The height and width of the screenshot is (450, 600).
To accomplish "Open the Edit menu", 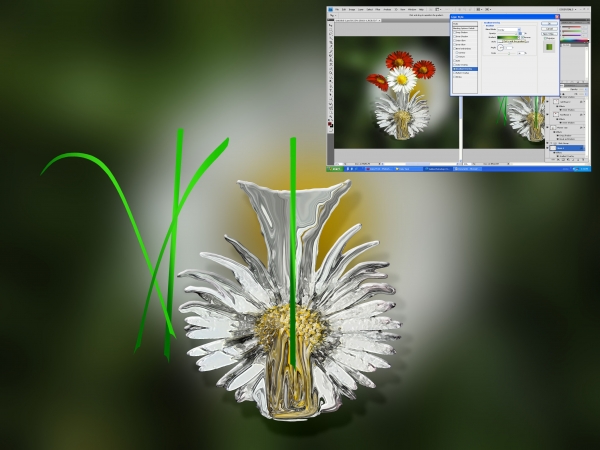I will pos(344,10).
